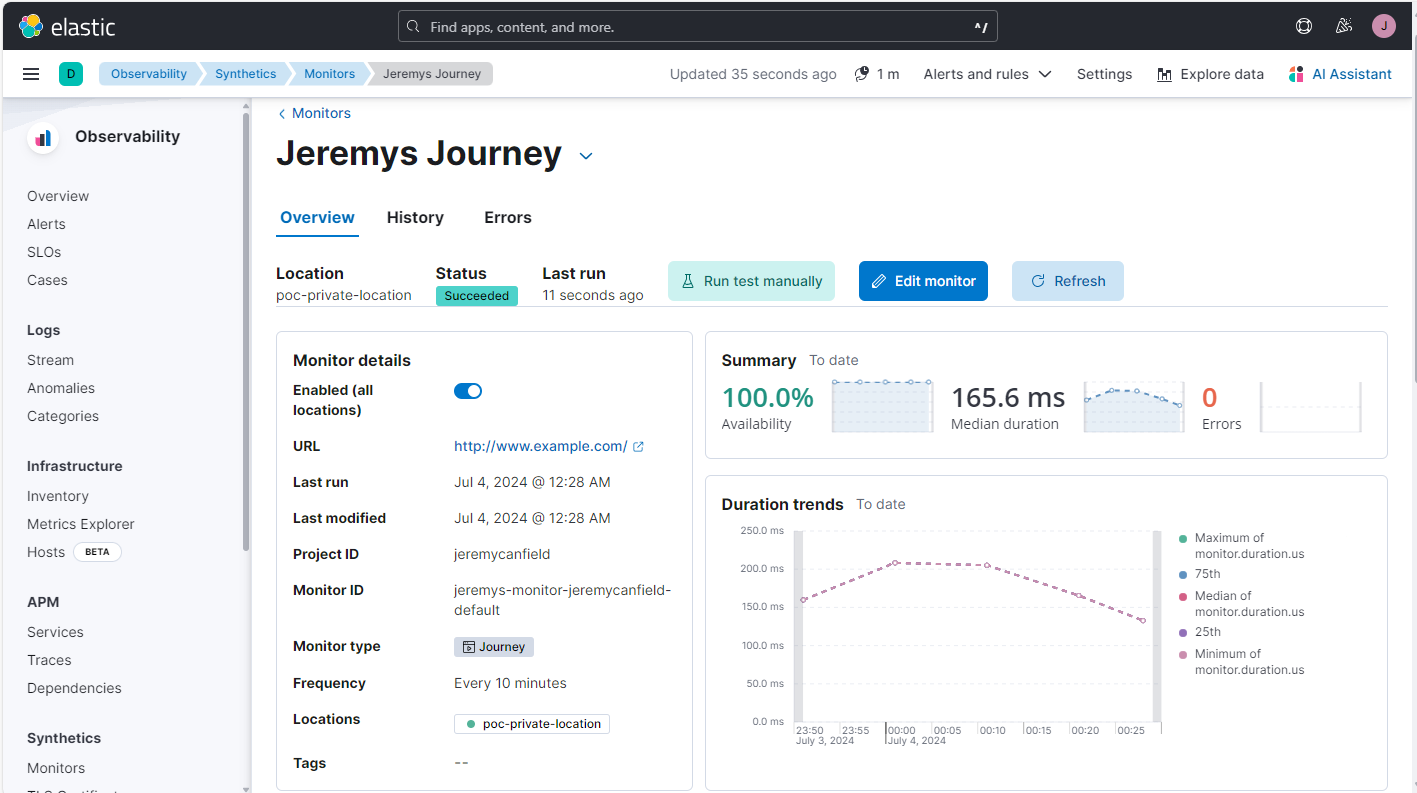This screenshot has height=793, width=1417.
Task: Click the Elastic logo
Action: pyautogui.click(x=68, y=26)
